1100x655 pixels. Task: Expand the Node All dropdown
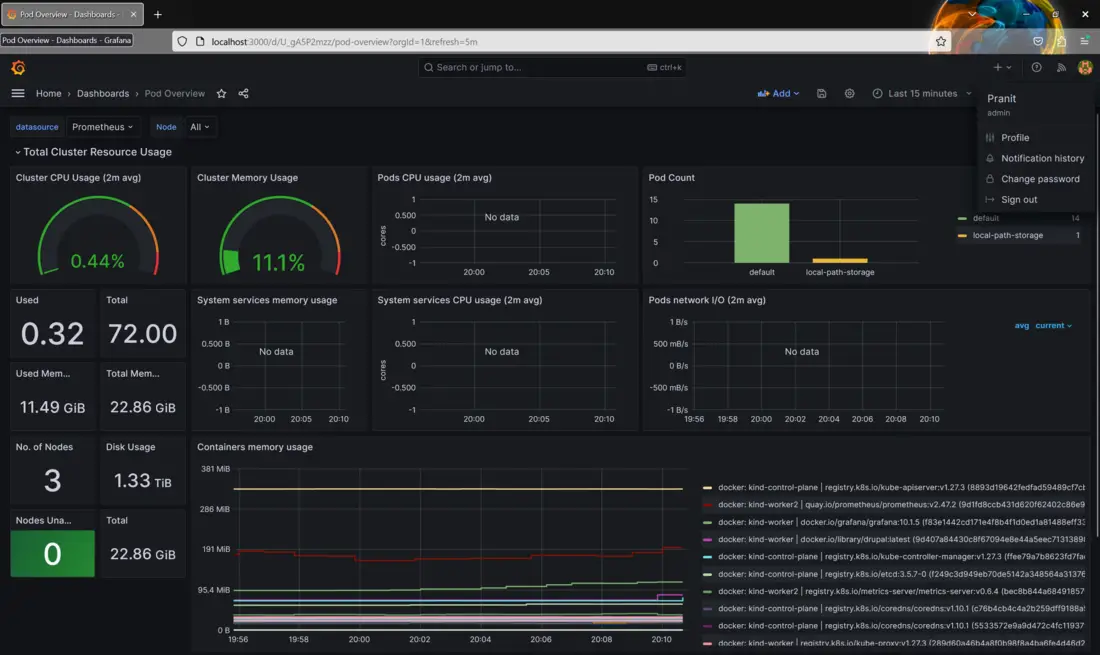[x=200, y=127]
